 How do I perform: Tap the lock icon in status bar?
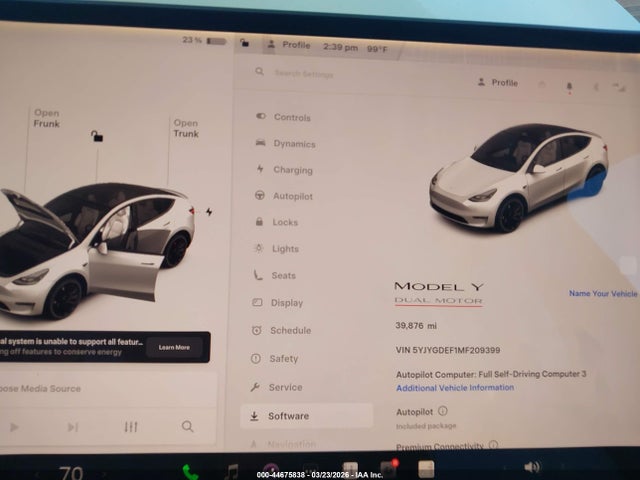tap(244, 42)
